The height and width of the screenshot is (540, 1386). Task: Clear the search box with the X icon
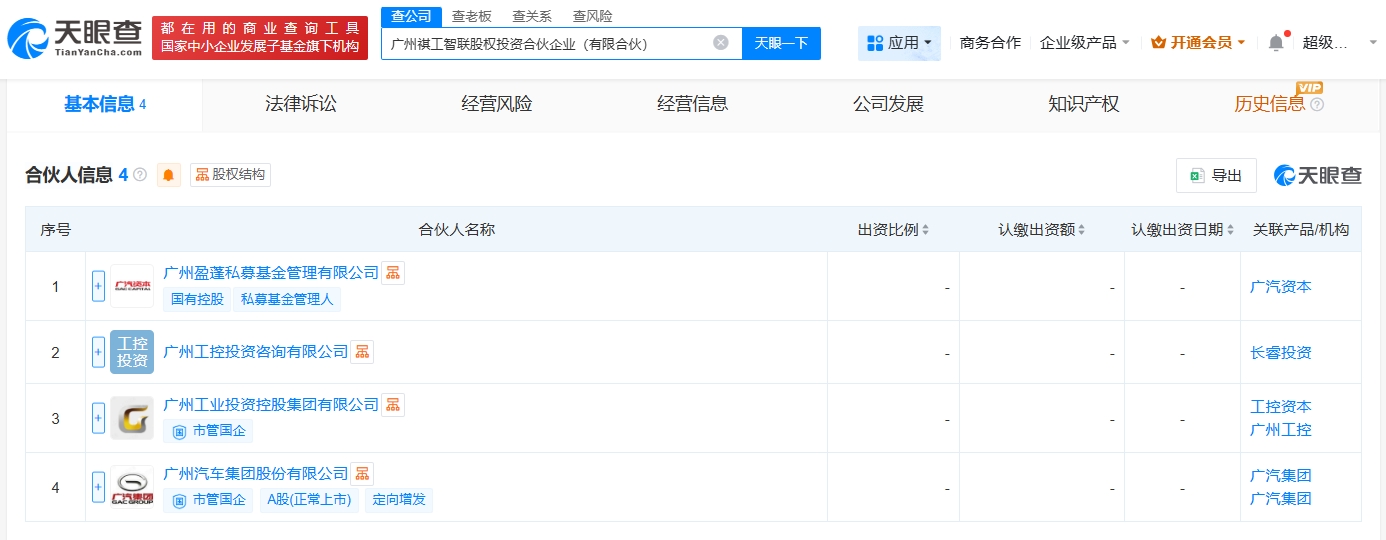pyautogui.click(x=720, y=43)
